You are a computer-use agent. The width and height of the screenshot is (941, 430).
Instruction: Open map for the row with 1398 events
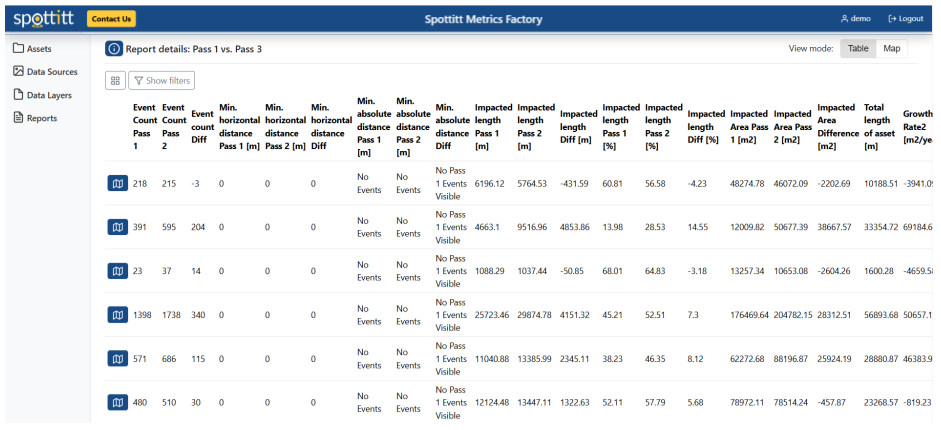click(x=117, y=315)
